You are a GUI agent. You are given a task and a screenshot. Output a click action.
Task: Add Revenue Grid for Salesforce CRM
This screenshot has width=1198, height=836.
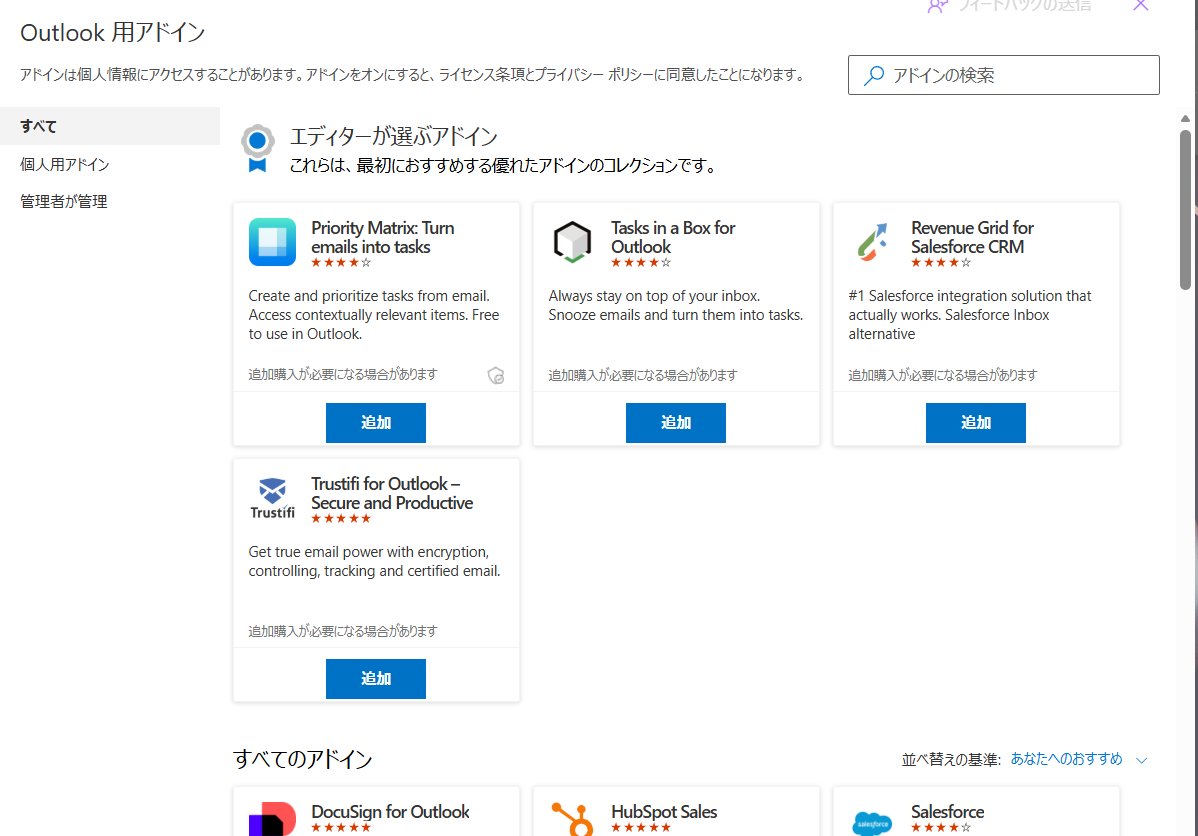976,423
